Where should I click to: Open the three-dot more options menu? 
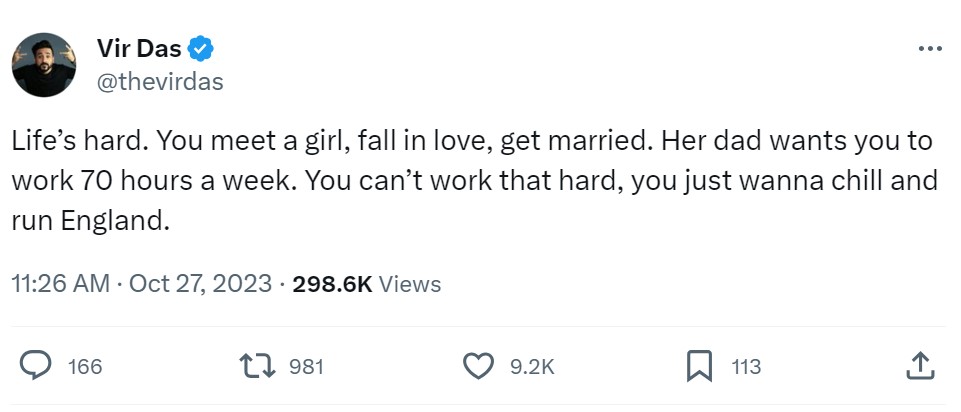point(929,47)
